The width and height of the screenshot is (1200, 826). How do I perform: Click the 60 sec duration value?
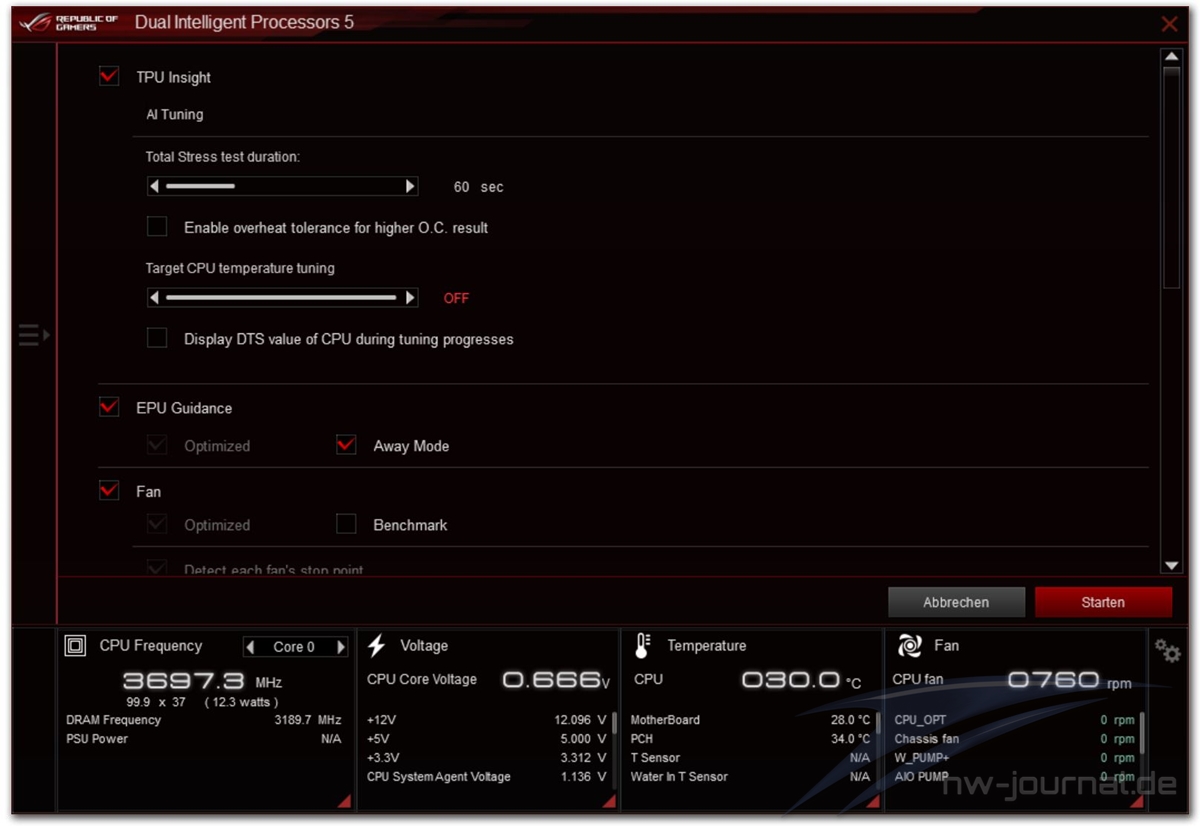[478, 187]
